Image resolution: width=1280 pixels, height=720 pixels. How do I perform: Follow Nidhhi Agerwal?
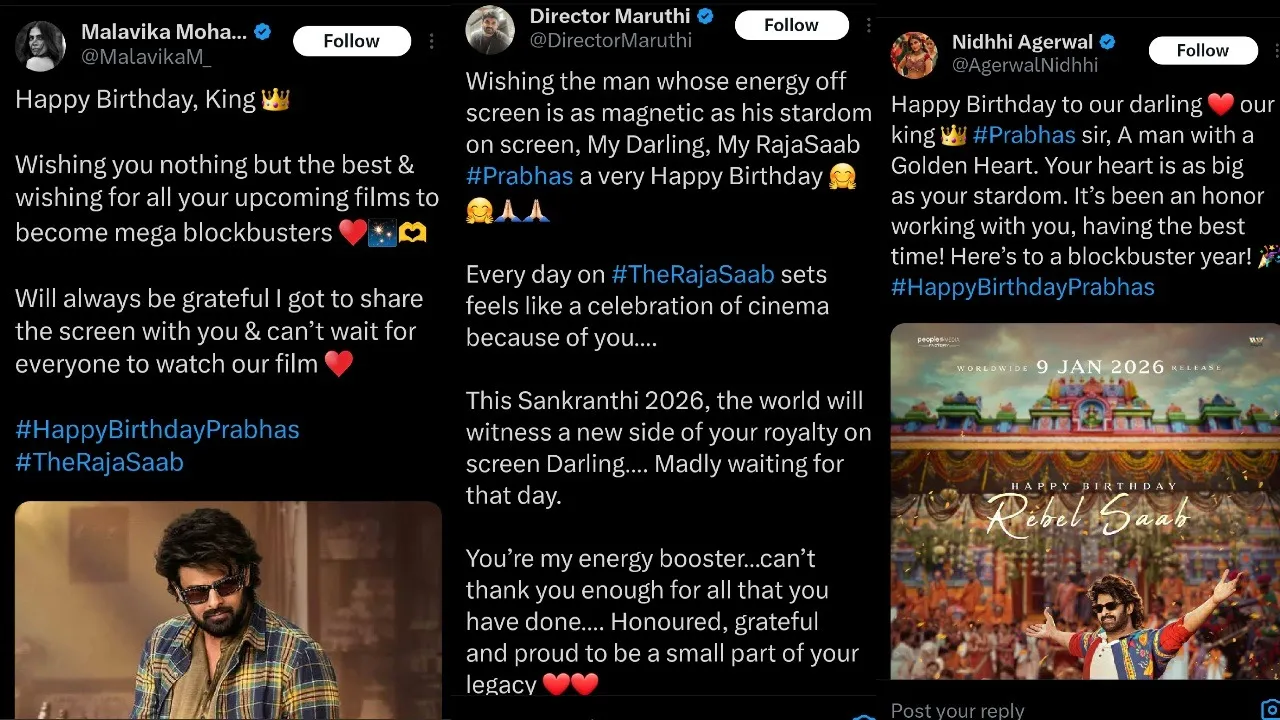[1202, 50]
